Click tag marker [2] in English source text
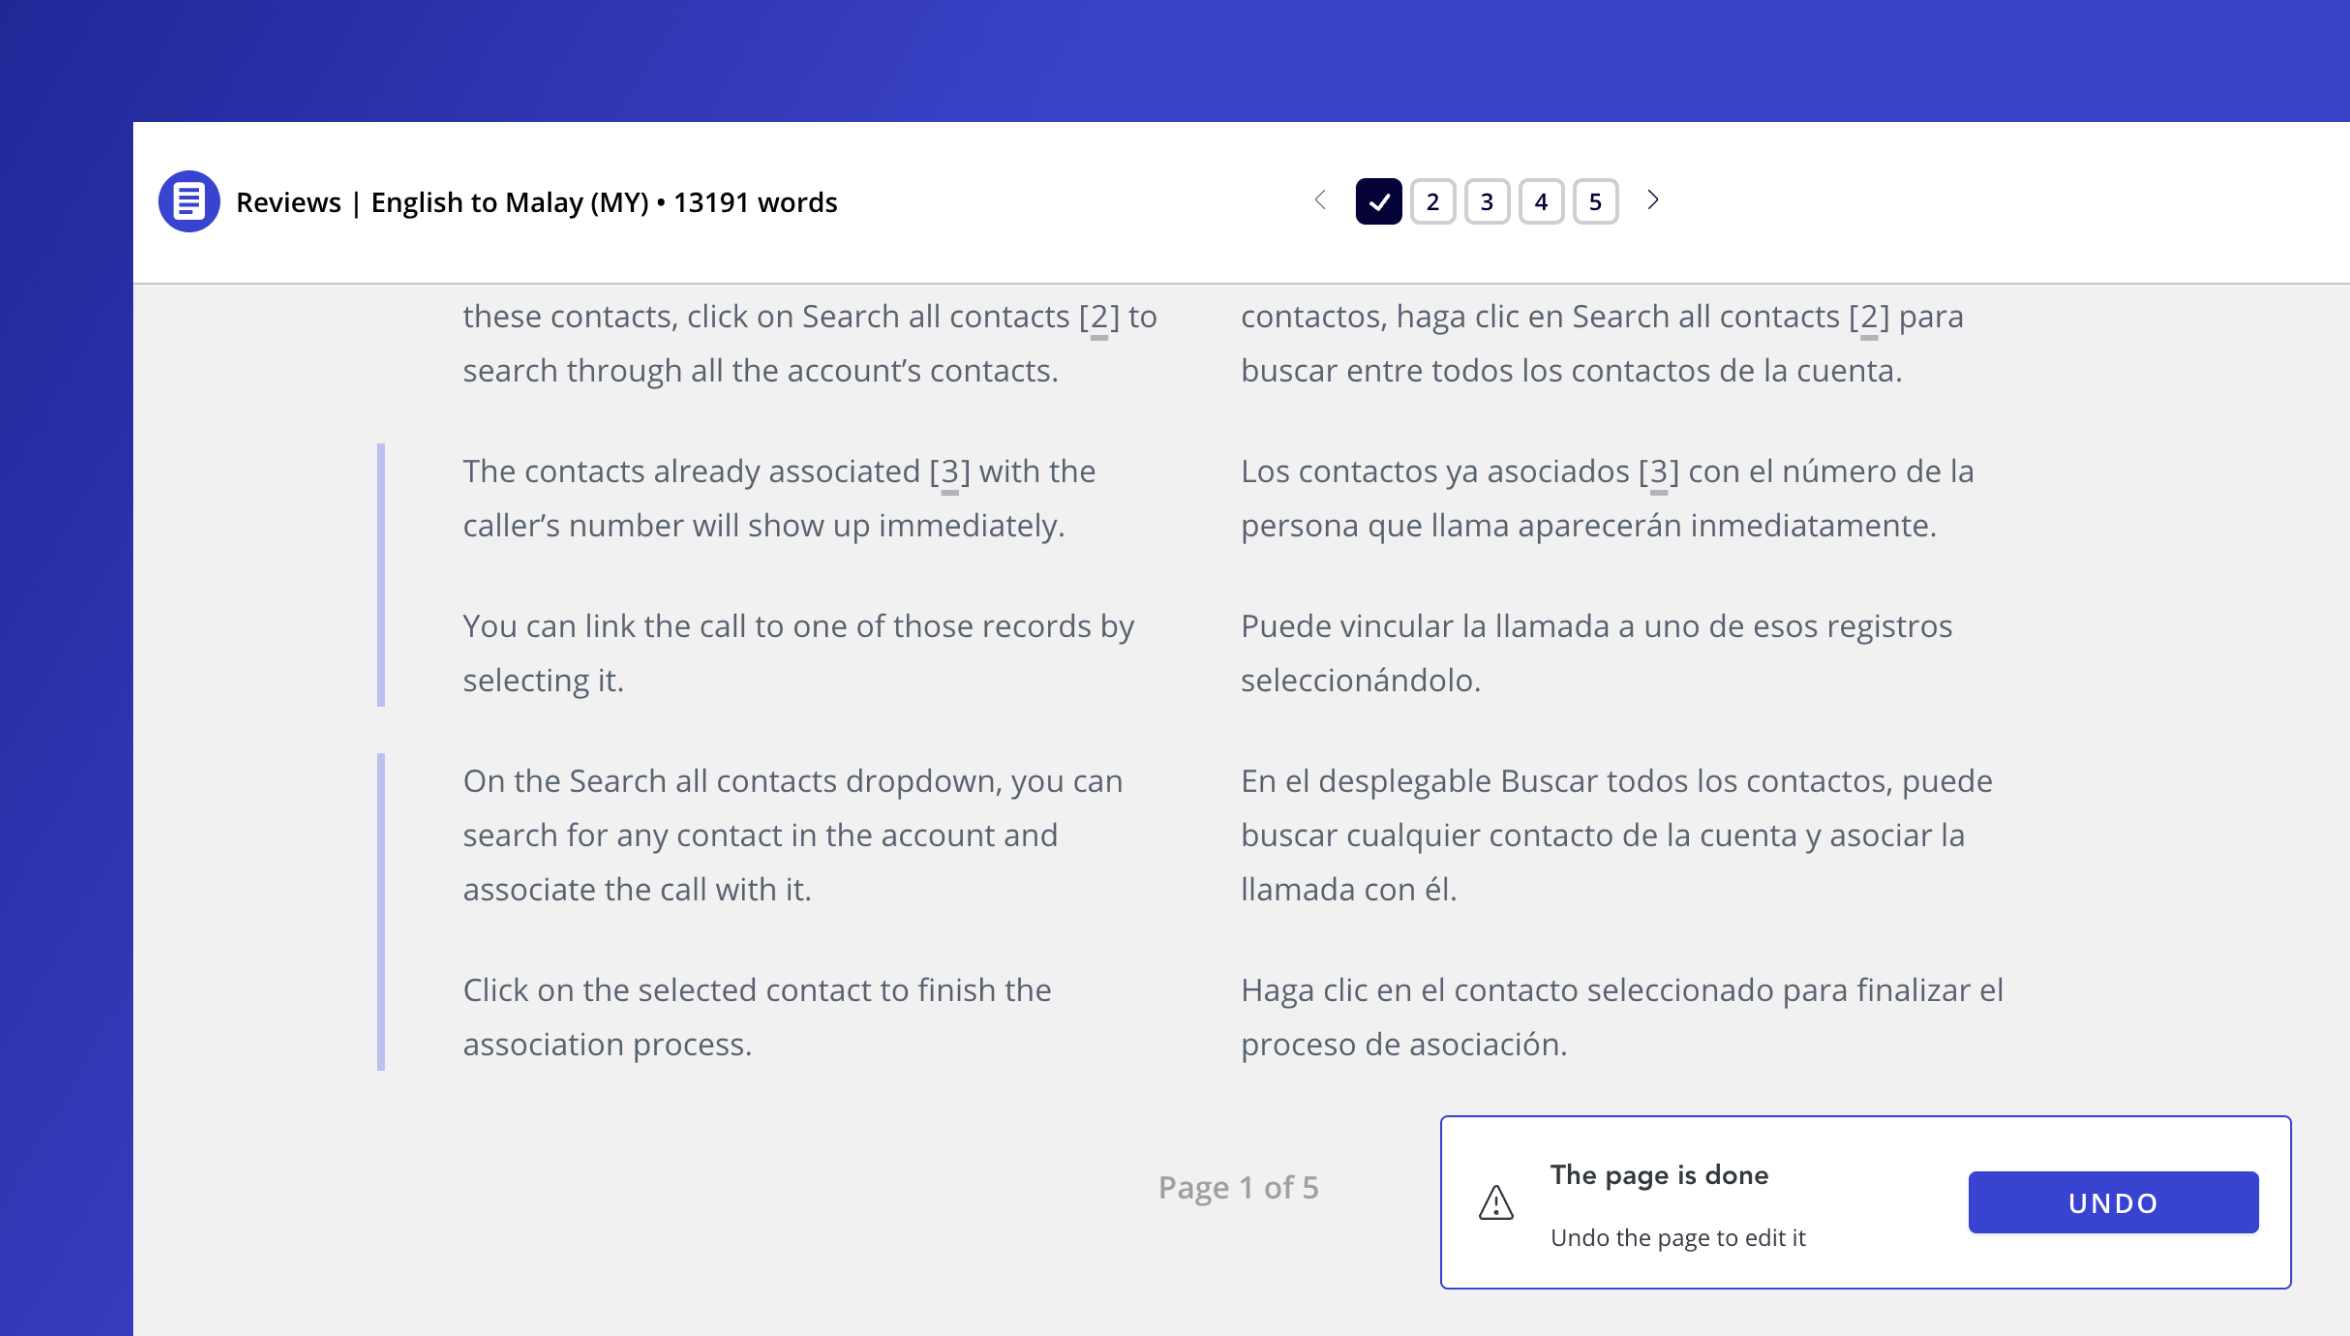This screenshot has height=1336, width=2350. 1099,317
